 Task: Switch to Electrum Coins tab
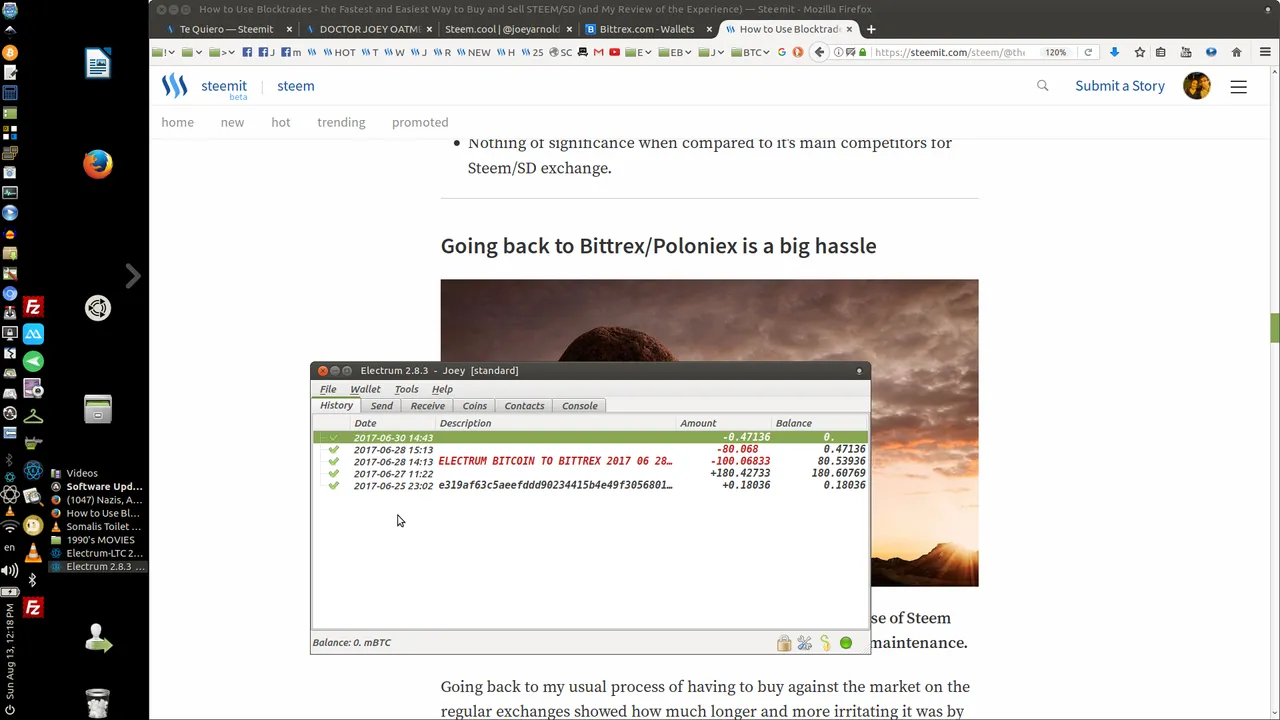(x=475, y=406)
